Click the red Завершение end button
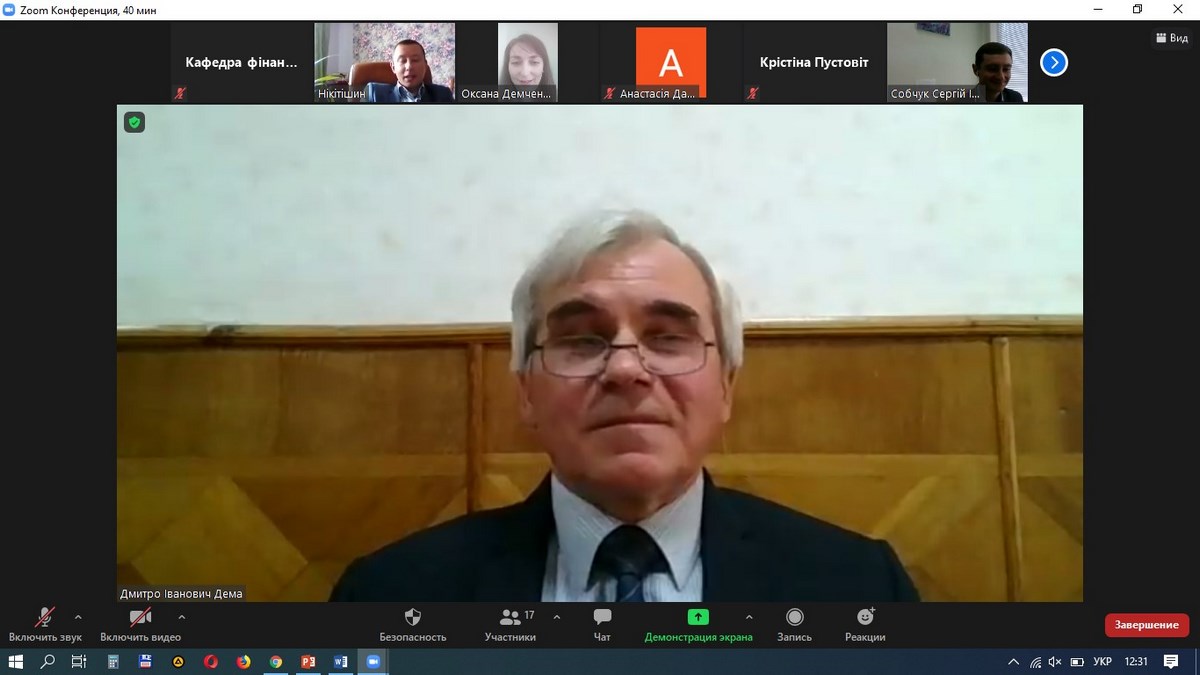Image resolution: width=1200 pixels, height=675 pixels. (x=1146, y=625)
